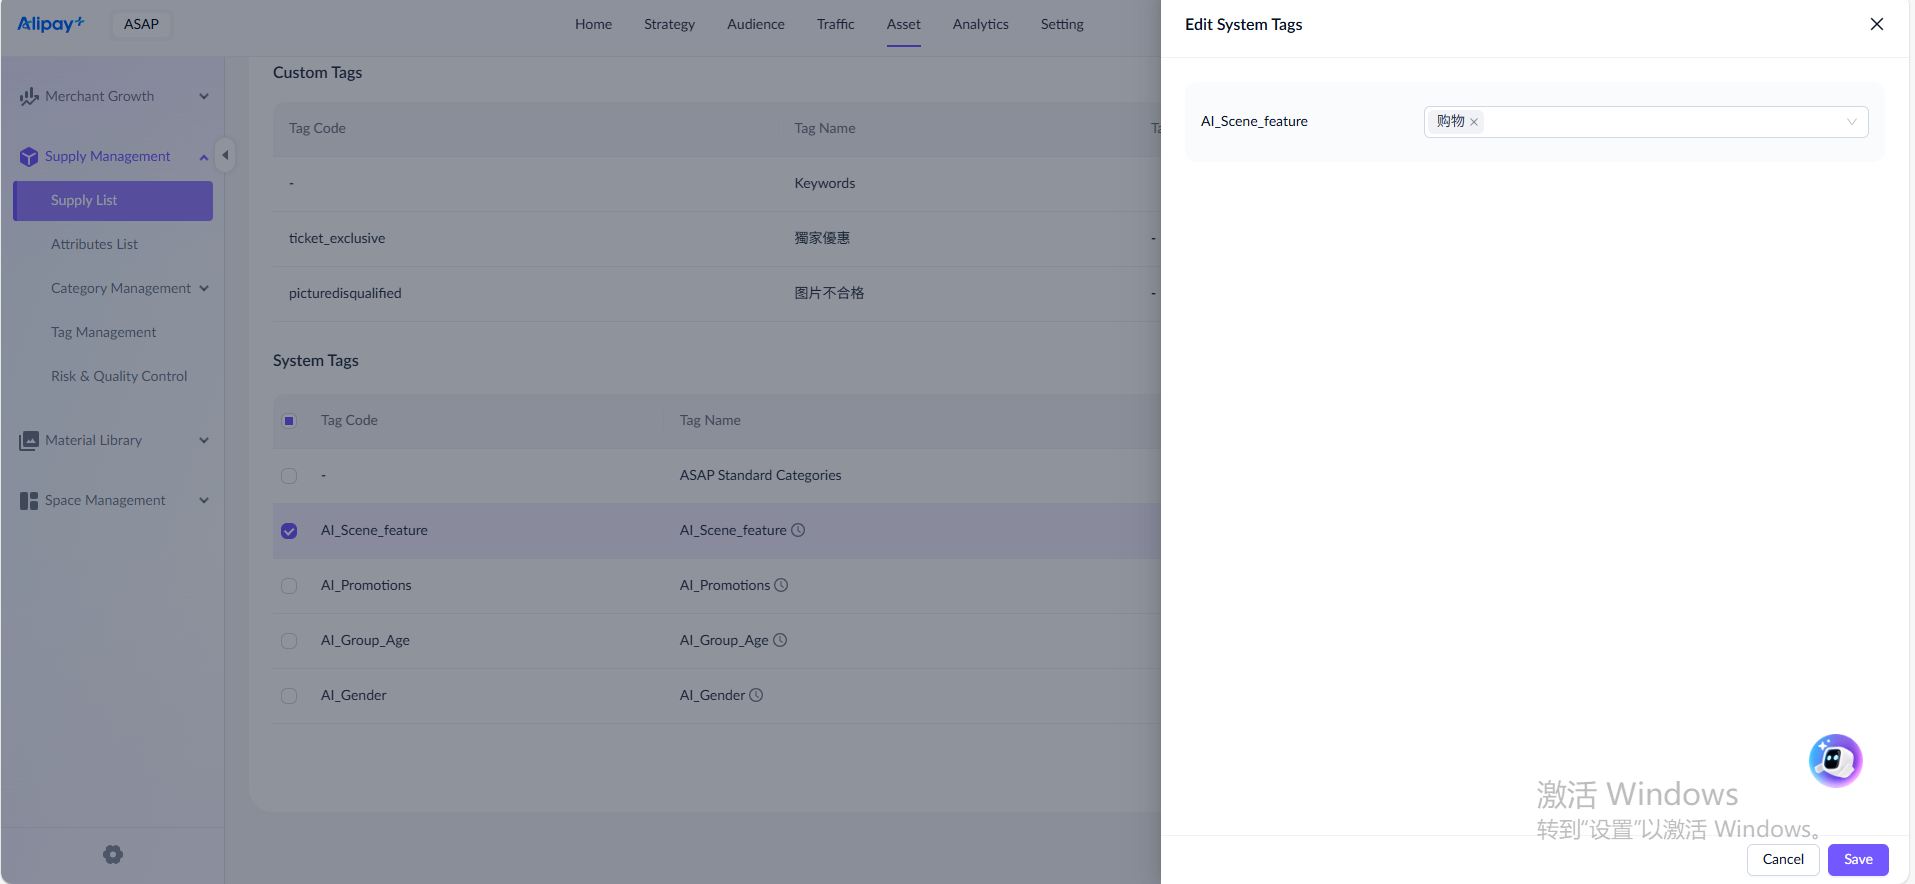The image size is (1915, 884).
Task: Click the settings gear icon in sidebar
Action: (x=113, y=855)
